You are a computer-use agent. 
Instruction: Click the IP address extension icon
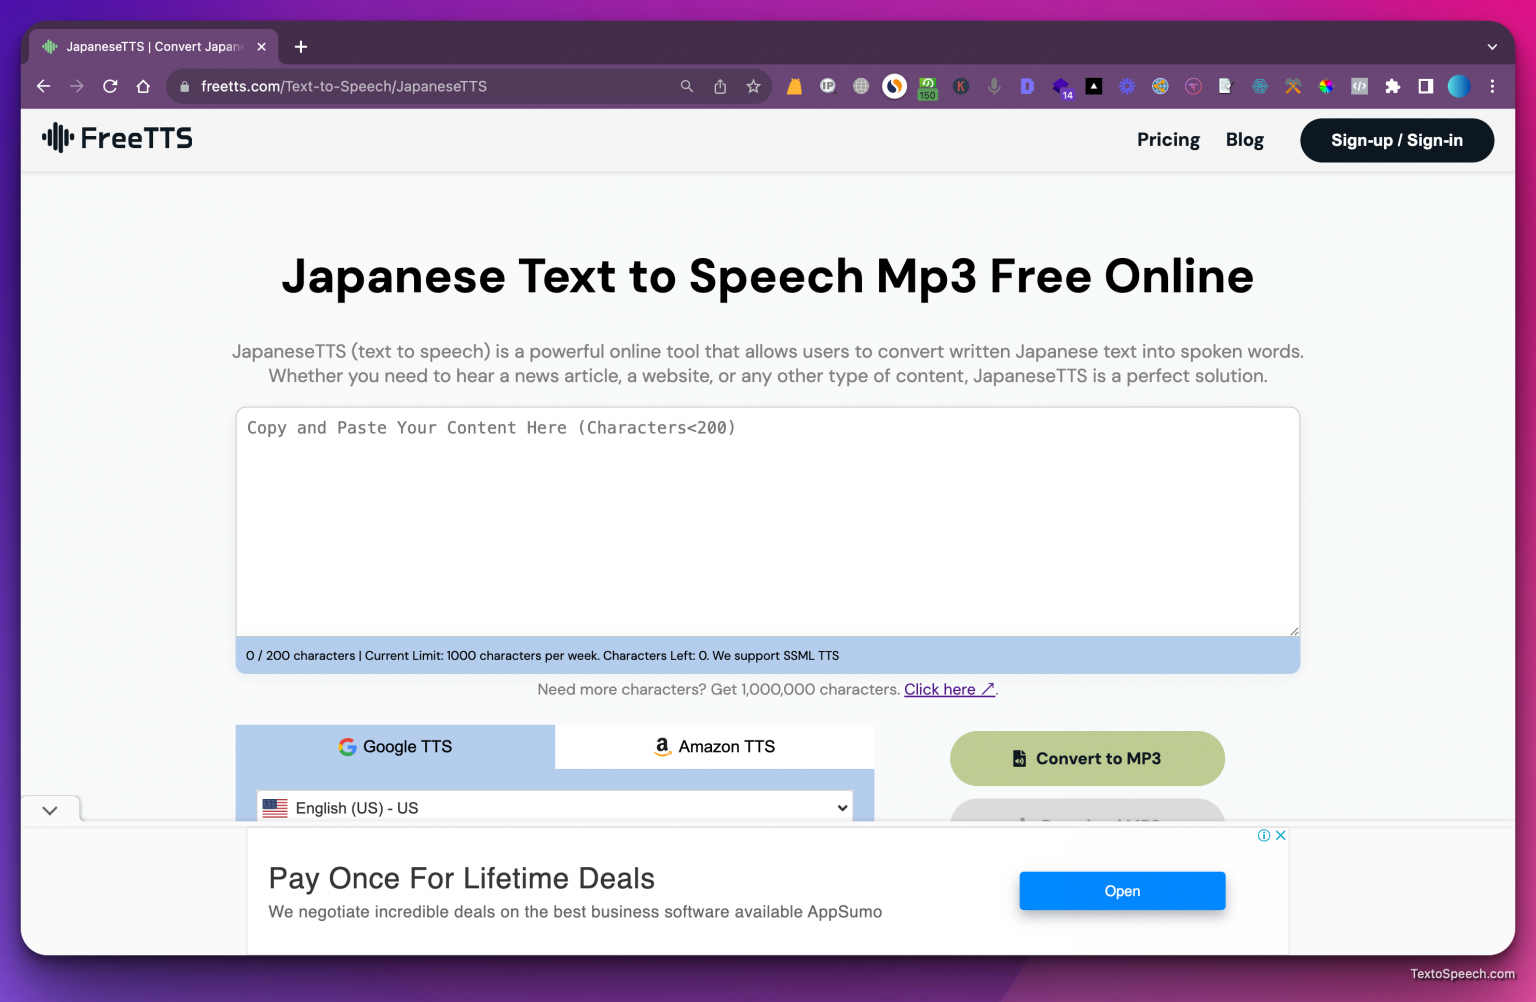click(828, 87)
